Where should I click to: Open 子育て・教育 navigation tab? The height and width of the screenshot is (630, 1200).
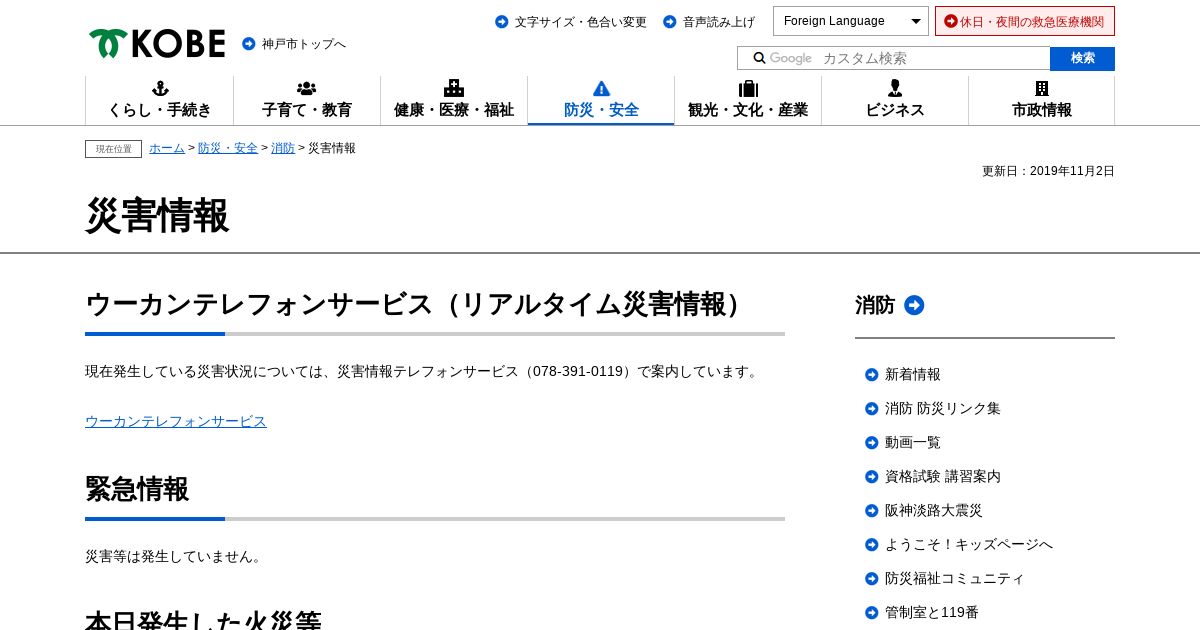tap(307, 100)
